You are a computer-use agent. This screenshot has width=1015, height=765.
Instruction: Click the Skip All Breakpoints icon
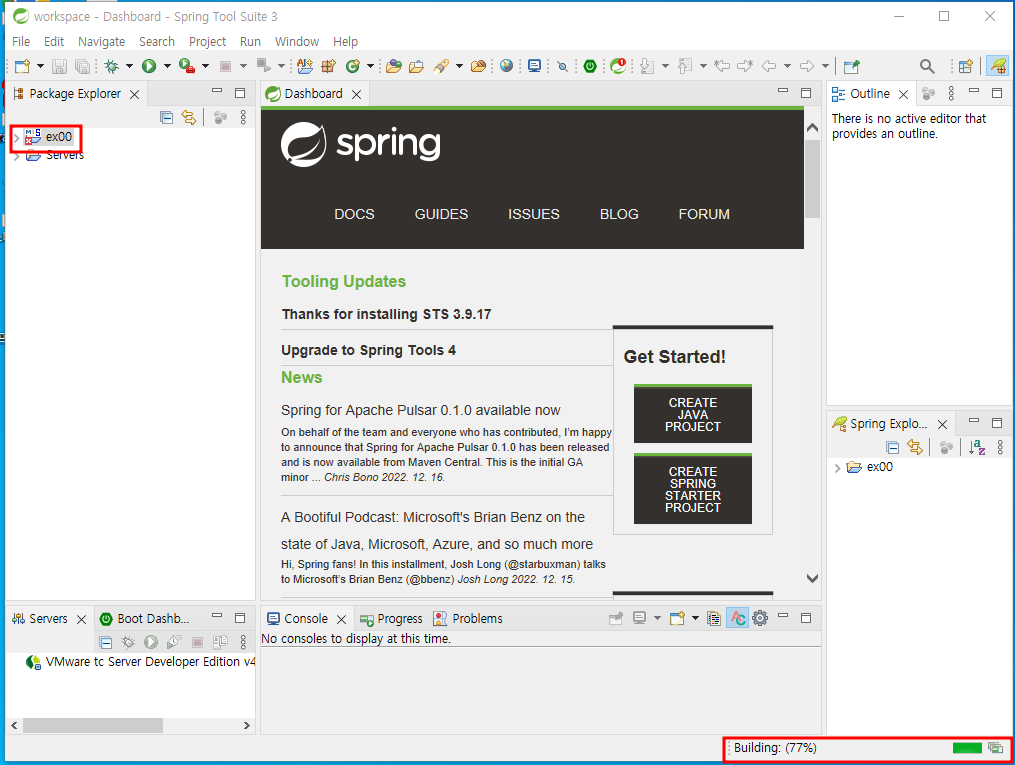(x=563, y=66)
